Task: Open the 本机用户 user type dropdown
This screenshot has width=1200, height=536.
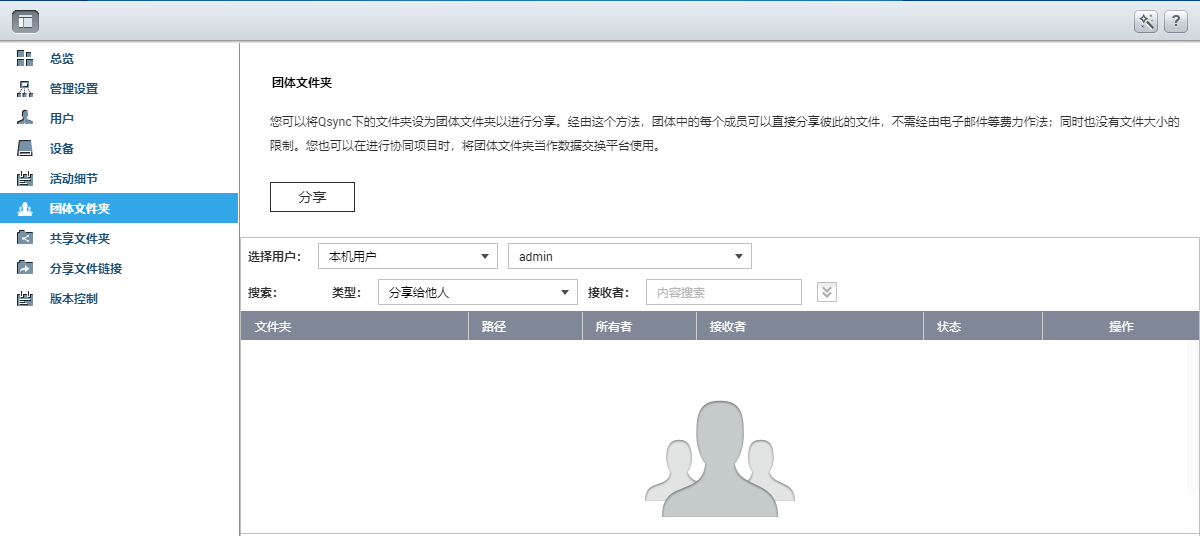Action: (408, 256)
